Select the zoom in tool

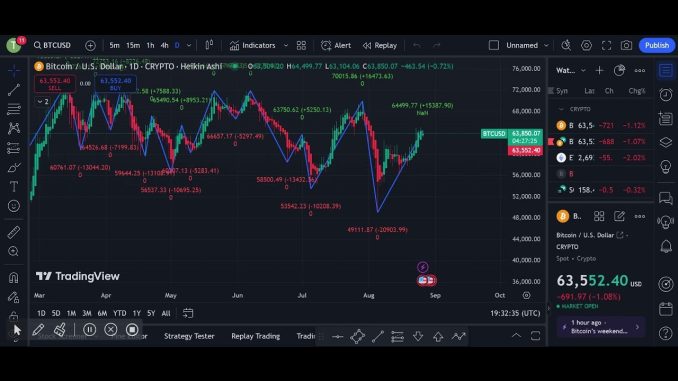(x=14, y=251)
